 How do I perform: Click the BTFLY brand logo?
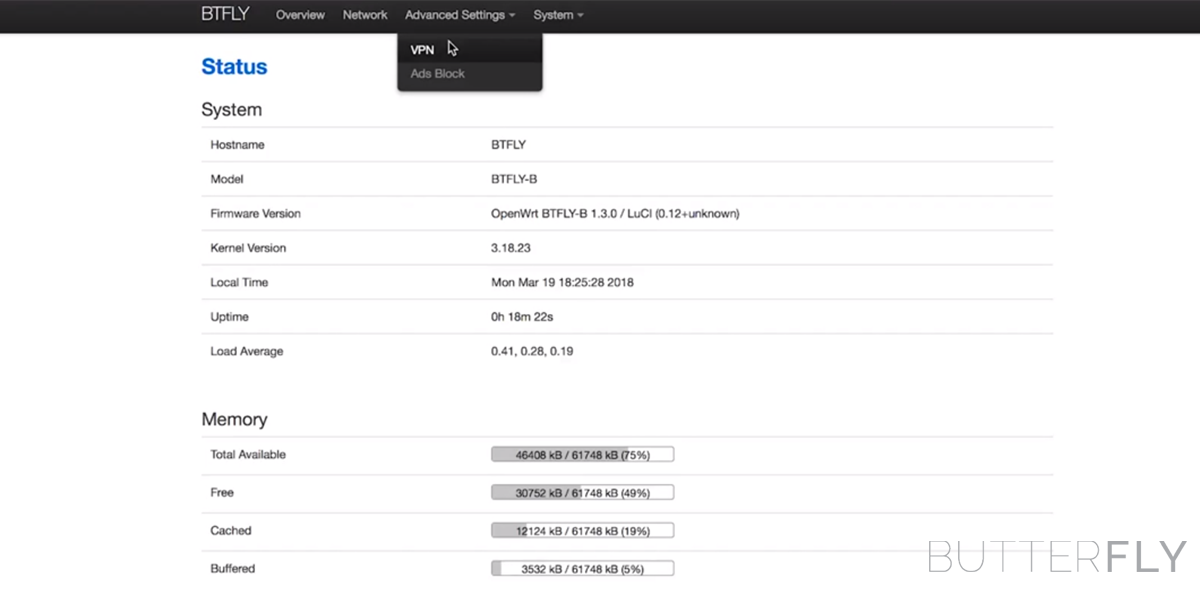225,14
